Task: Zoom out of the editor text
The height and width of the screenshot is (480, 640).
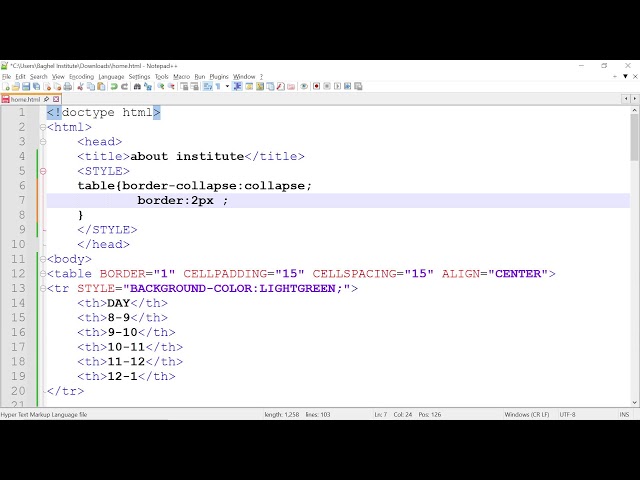Action: pos(171,86)
